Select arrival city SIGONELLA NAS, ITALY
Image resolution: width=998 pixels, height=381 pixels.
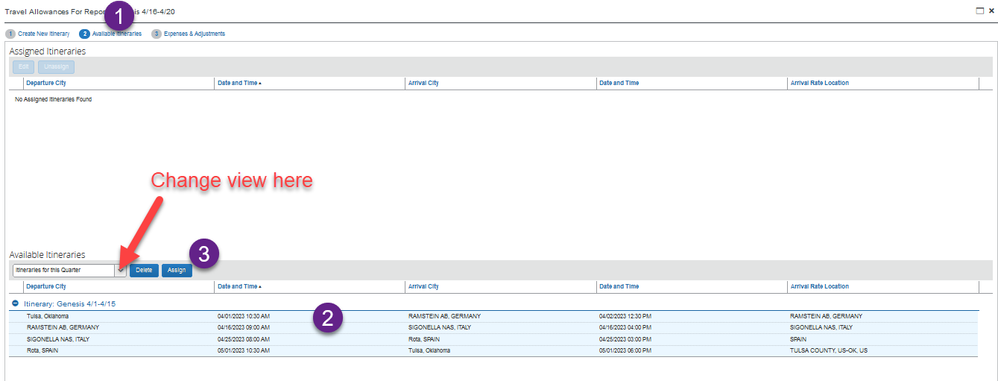click(x=439, y=328)
